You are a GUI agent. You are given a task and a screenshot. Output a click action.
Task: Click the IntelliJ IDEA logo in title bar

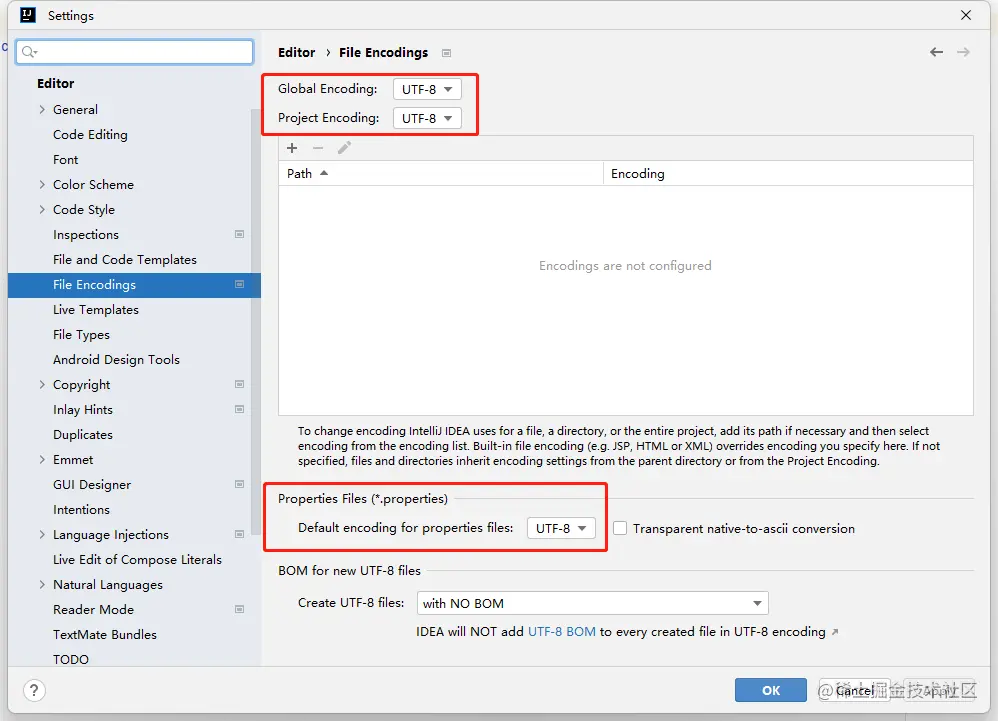click(28, 15)
